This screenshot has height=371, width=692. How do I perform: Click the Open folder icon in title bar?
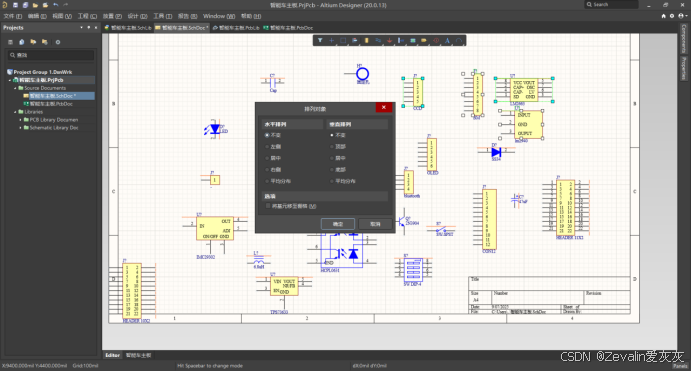(x=35, y=5)
